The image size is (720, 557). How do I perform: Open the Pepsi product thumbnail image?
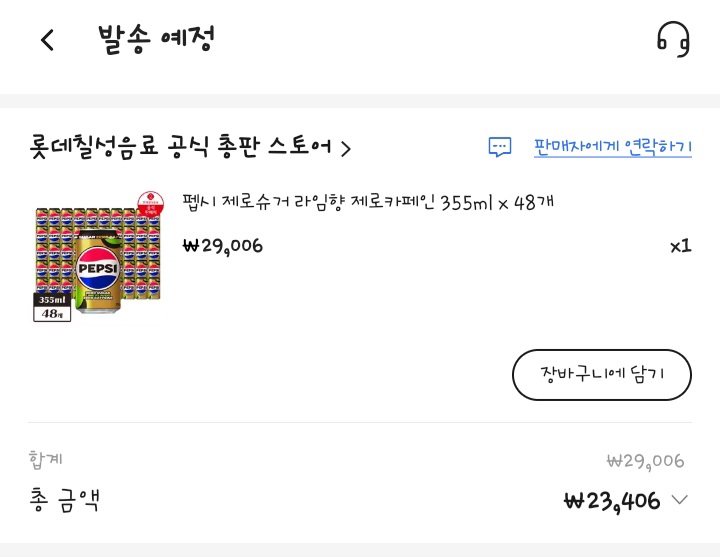coord(98,257)
